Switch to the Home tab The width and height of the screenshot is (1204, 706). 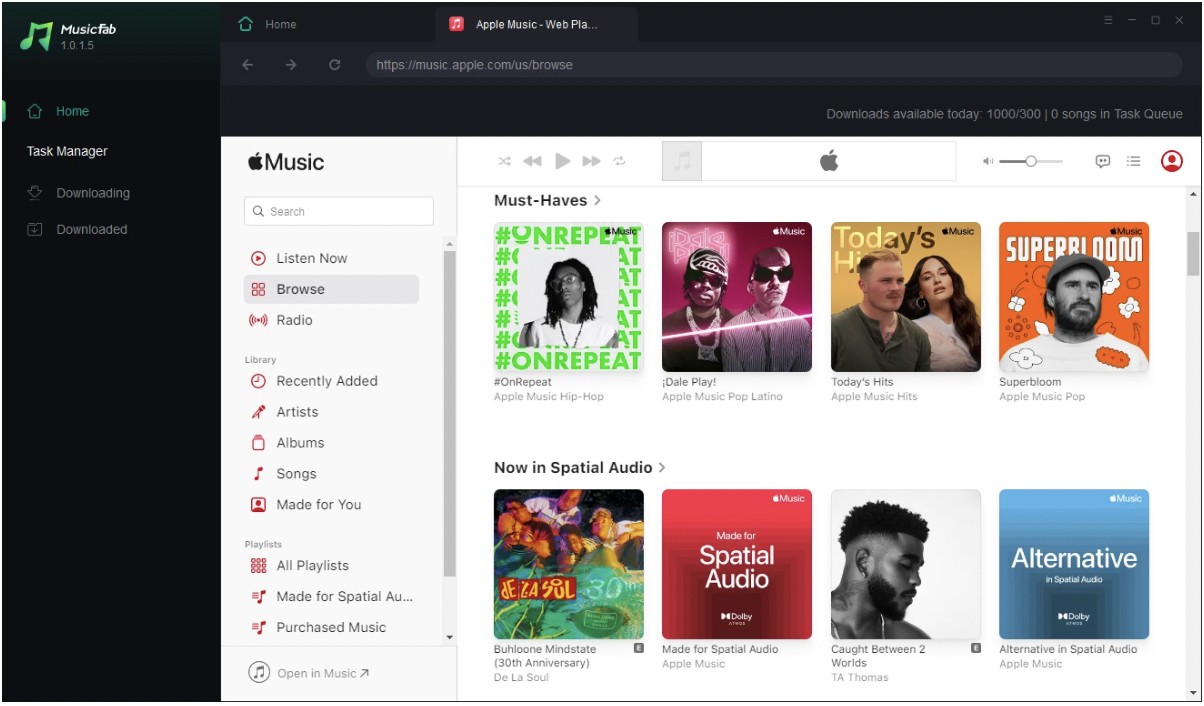tap(267, 24)
